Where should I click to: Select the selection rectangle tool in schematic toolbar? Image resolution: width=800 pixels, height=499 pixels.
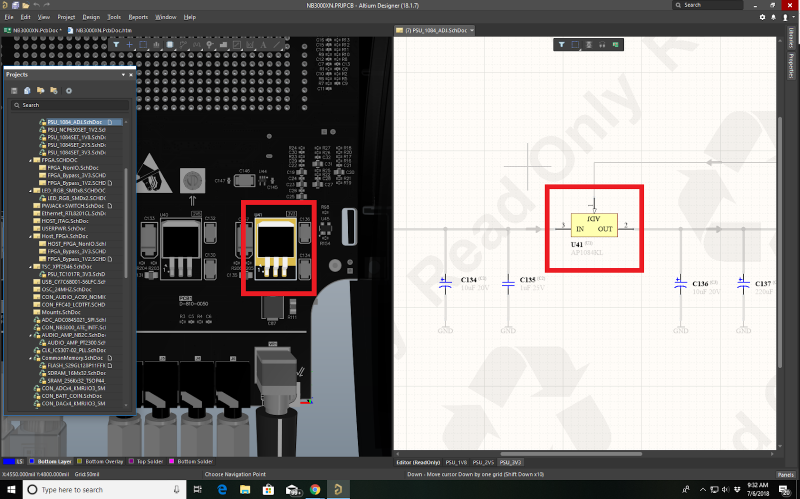[576, 45]
